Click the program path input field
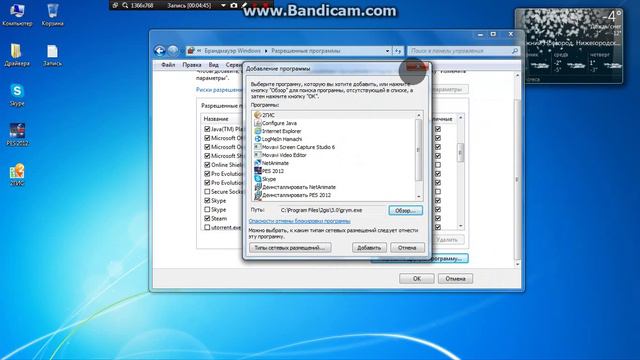 point(332,210)
